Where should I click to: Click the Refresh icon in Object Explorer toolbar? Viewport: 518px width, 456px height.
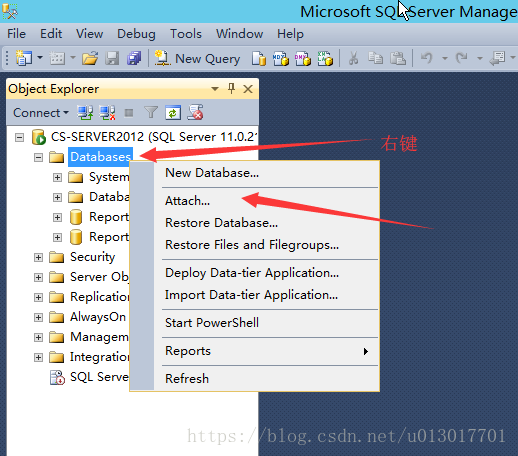tap(173, 113)
